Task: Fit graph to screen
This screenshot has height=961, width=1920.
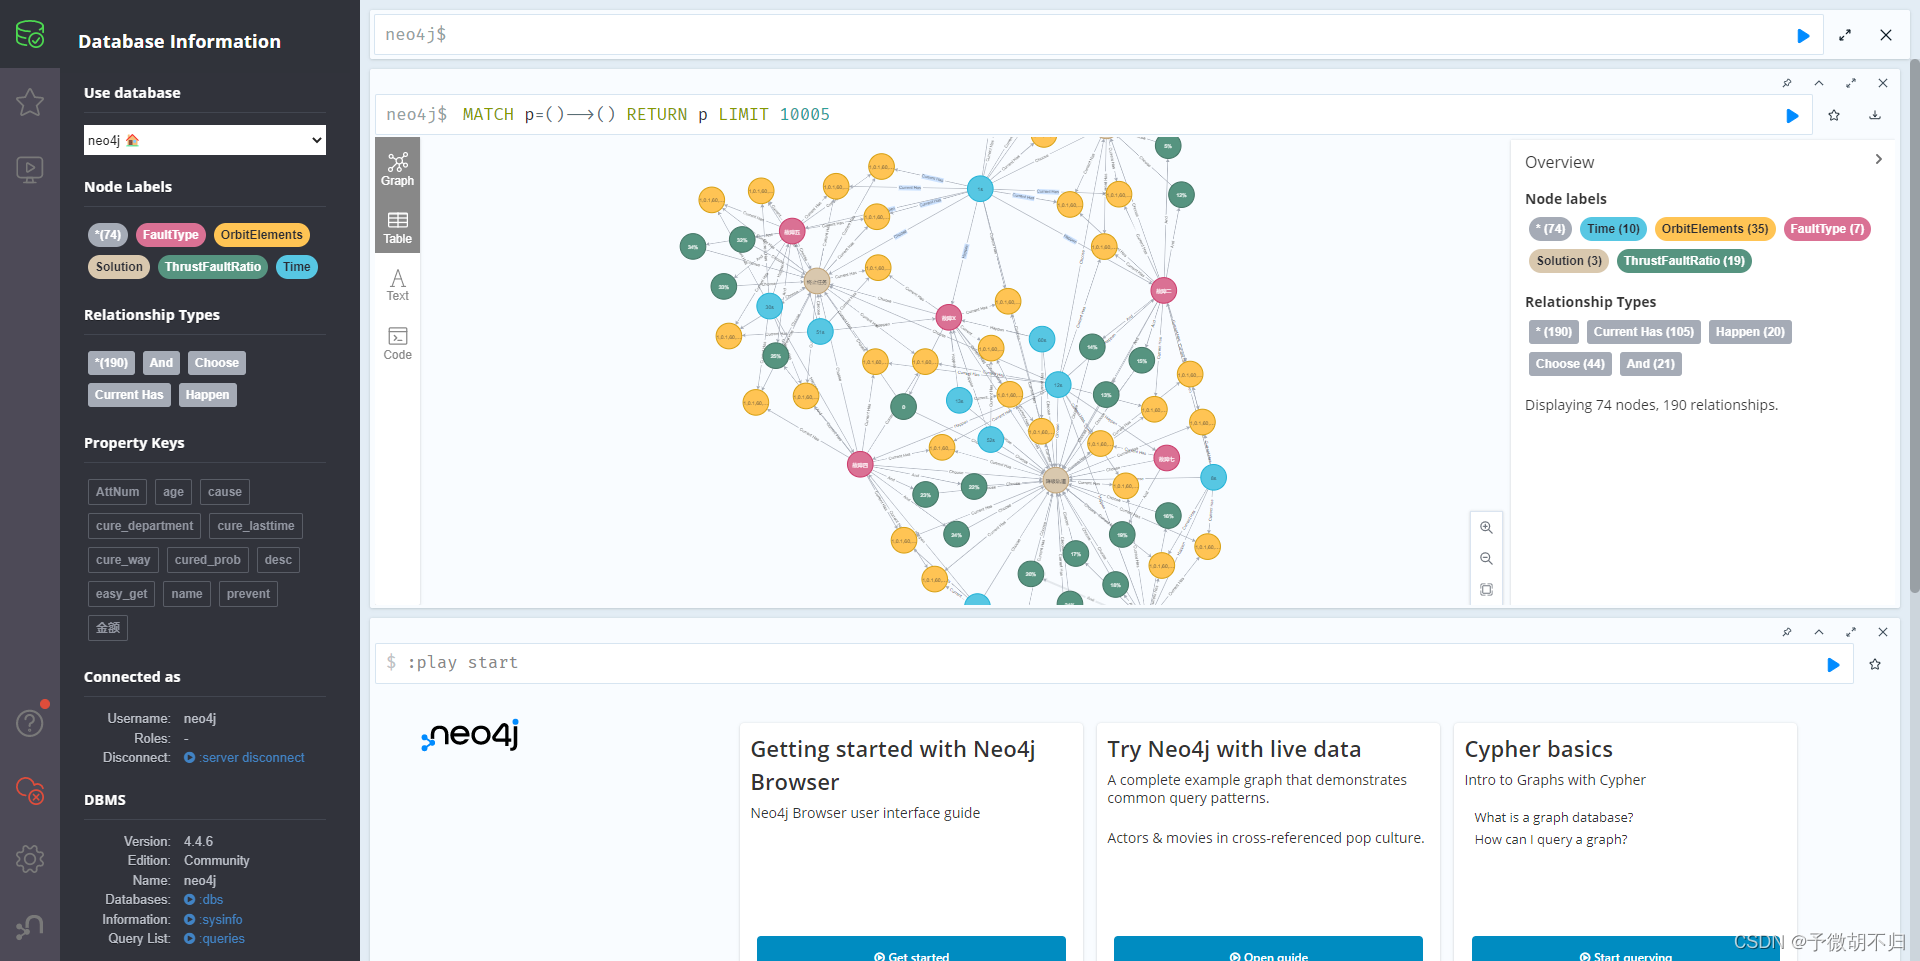Action: pos(1486,590)
